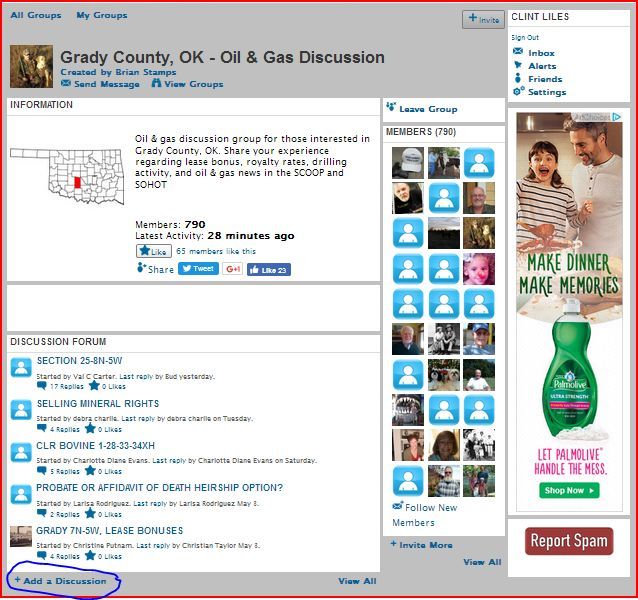
Task: Open SELLING MINERAL RIGHTS discussion
Action: pos(98,404)
